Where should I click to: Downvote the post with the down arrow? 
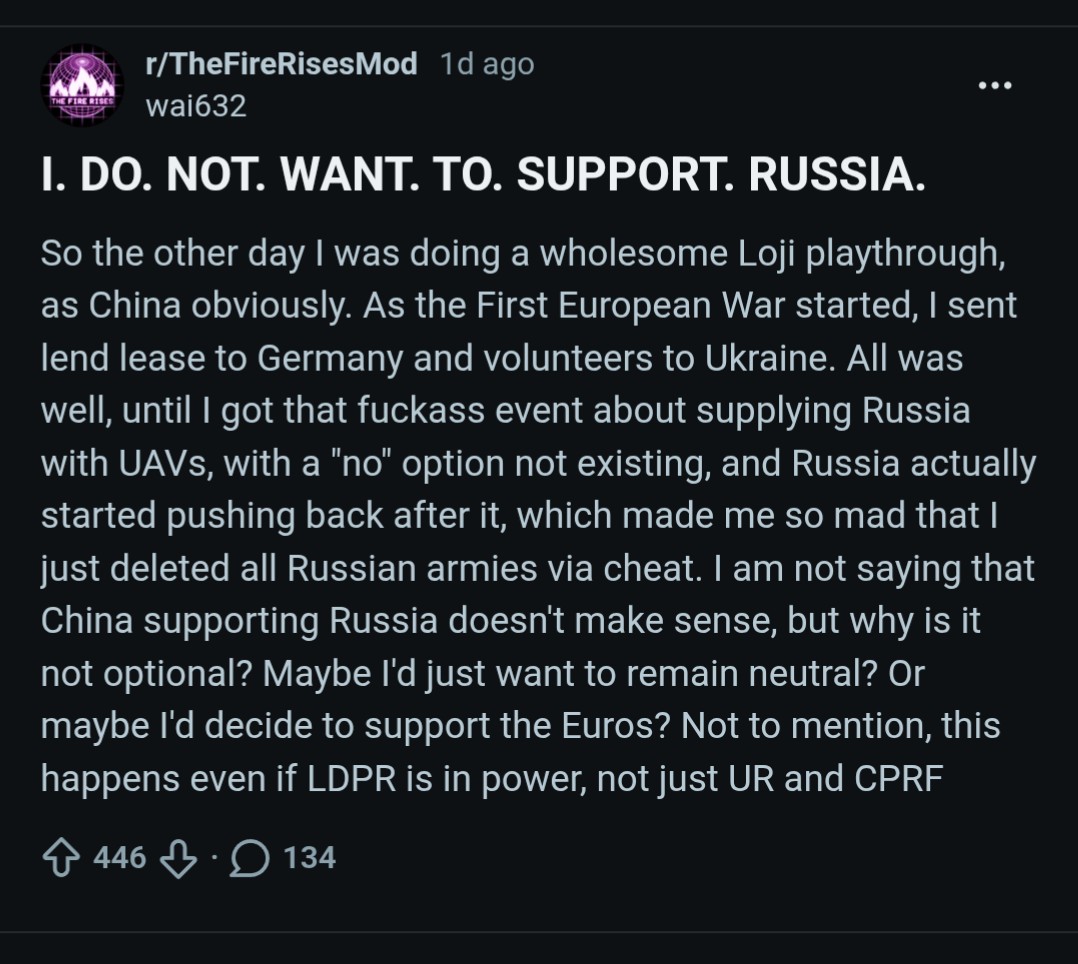pos(178,858)
